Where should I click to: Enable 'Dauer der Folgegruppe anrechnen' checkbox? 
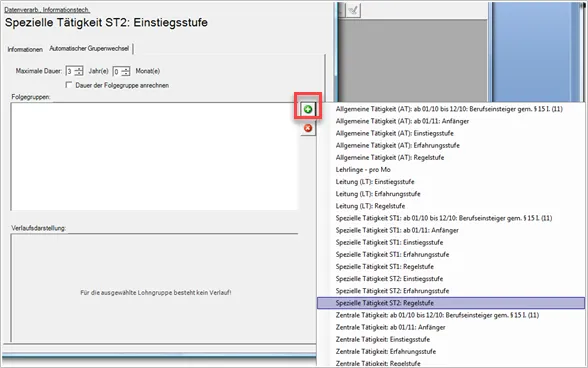click(69, 85)
